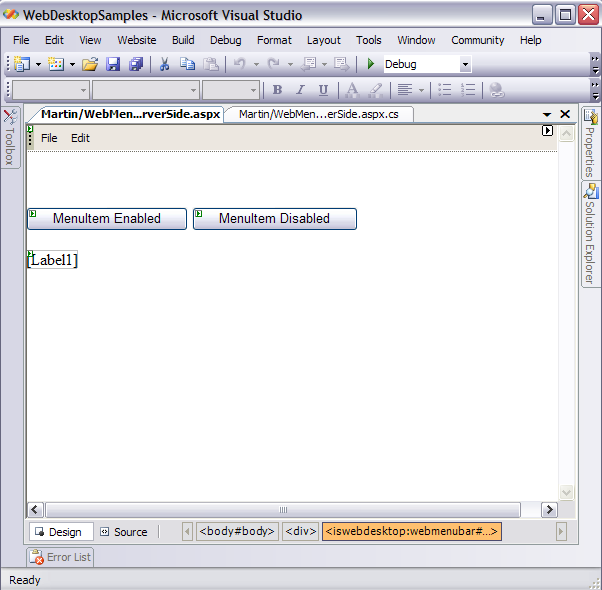Click the Open File folder icon
602x590 pixels.
click(90, 64)
